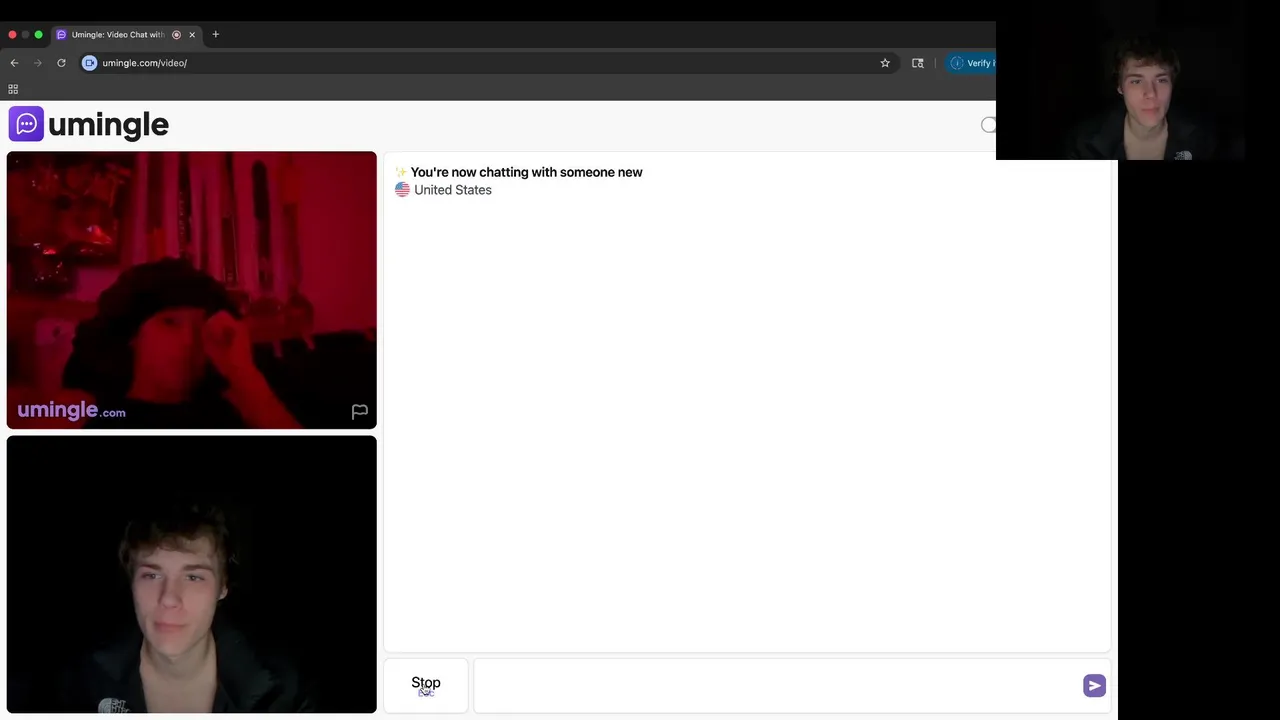Focus the chat message input field

click(777, 685)
